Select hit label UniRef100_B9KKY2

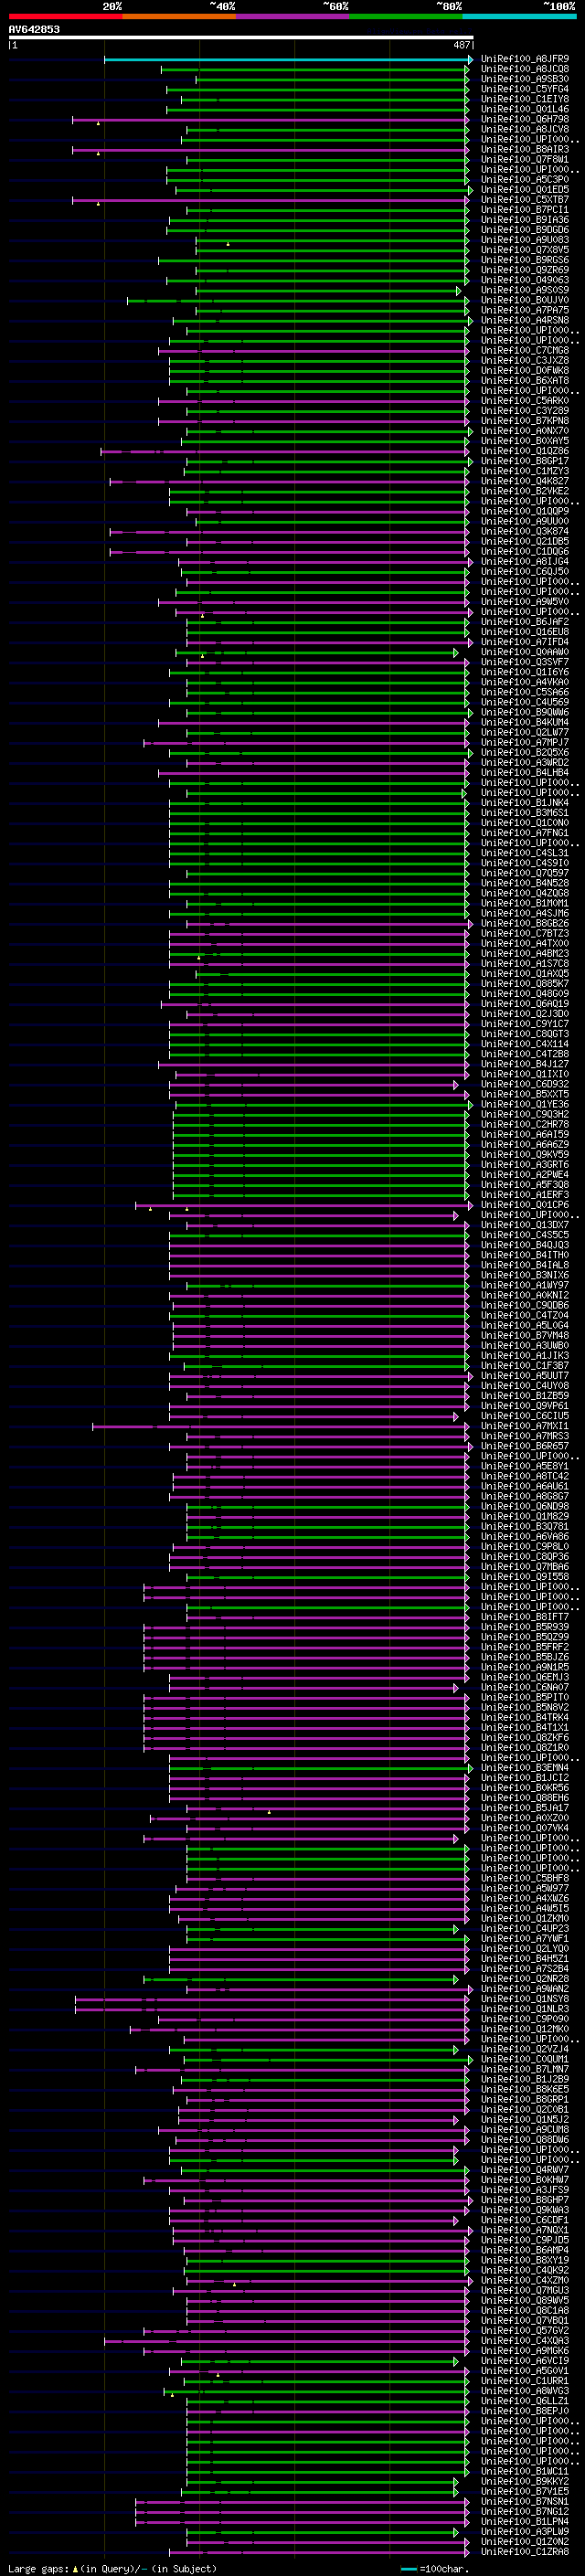click(525, 2482)
